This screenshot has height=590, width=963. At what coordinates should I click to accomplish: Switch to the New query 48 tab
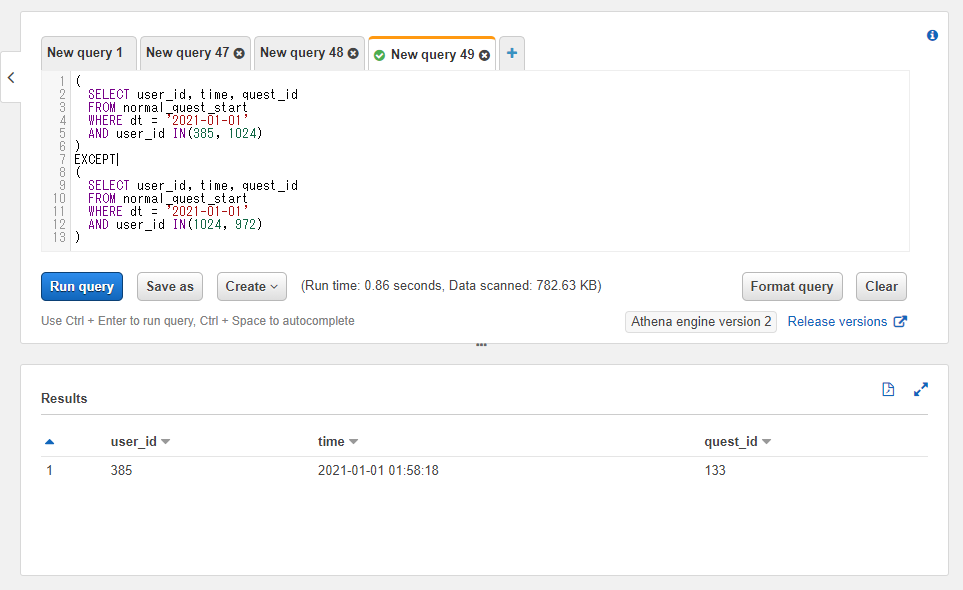[302, 53]
